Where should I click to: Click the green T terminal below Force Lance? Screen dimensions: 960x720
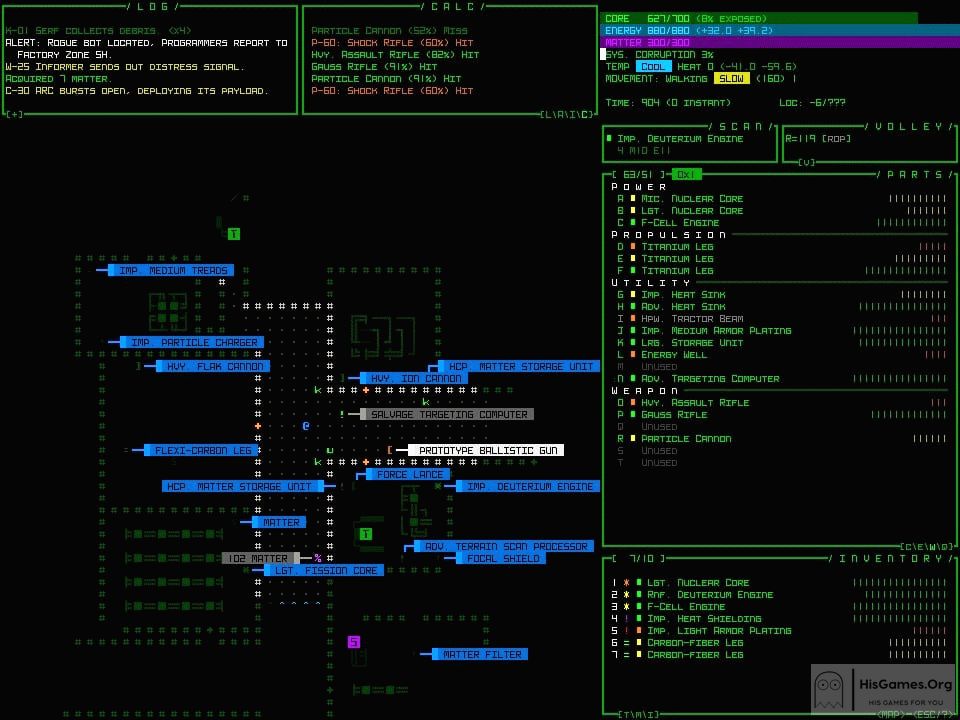click(x=366, y=534)
